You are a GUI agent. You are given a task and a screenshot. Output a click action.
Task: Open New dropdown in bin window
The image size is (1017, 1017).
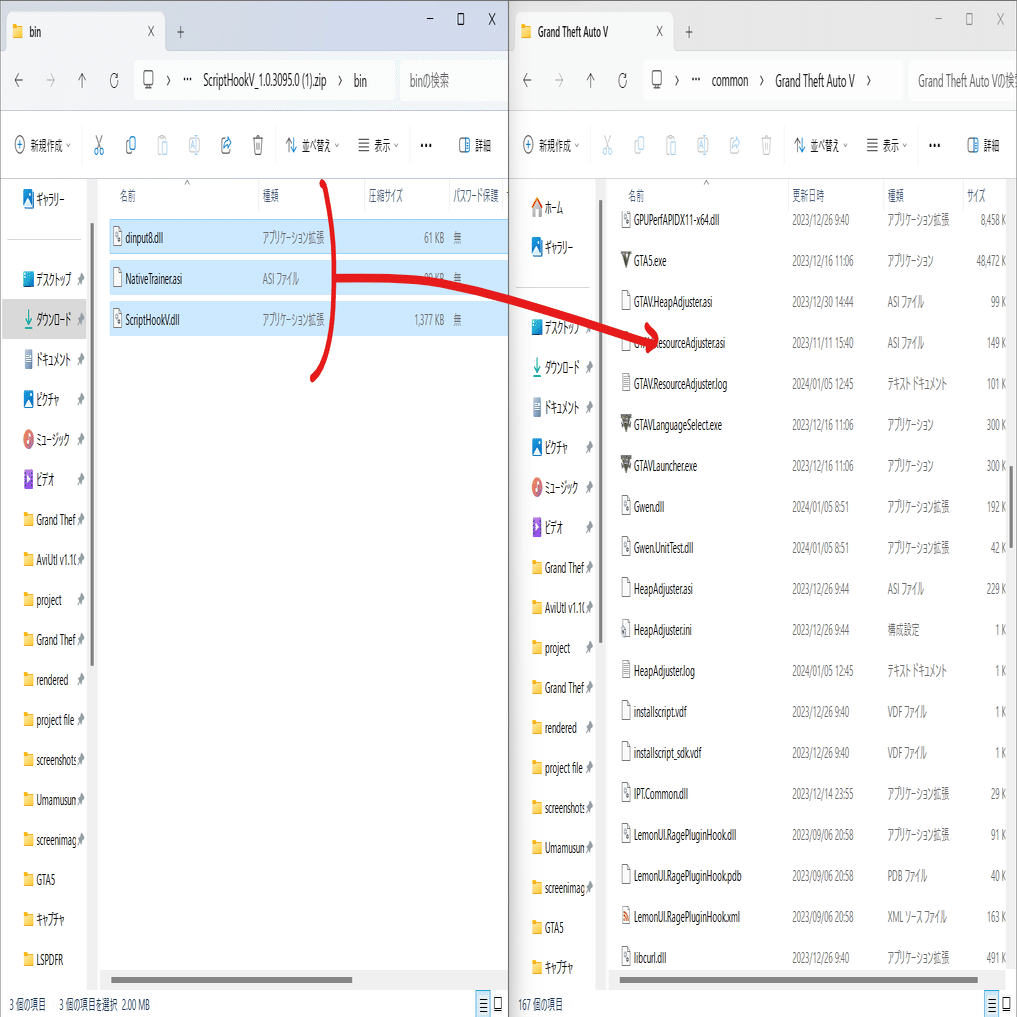tap(42, 145)
